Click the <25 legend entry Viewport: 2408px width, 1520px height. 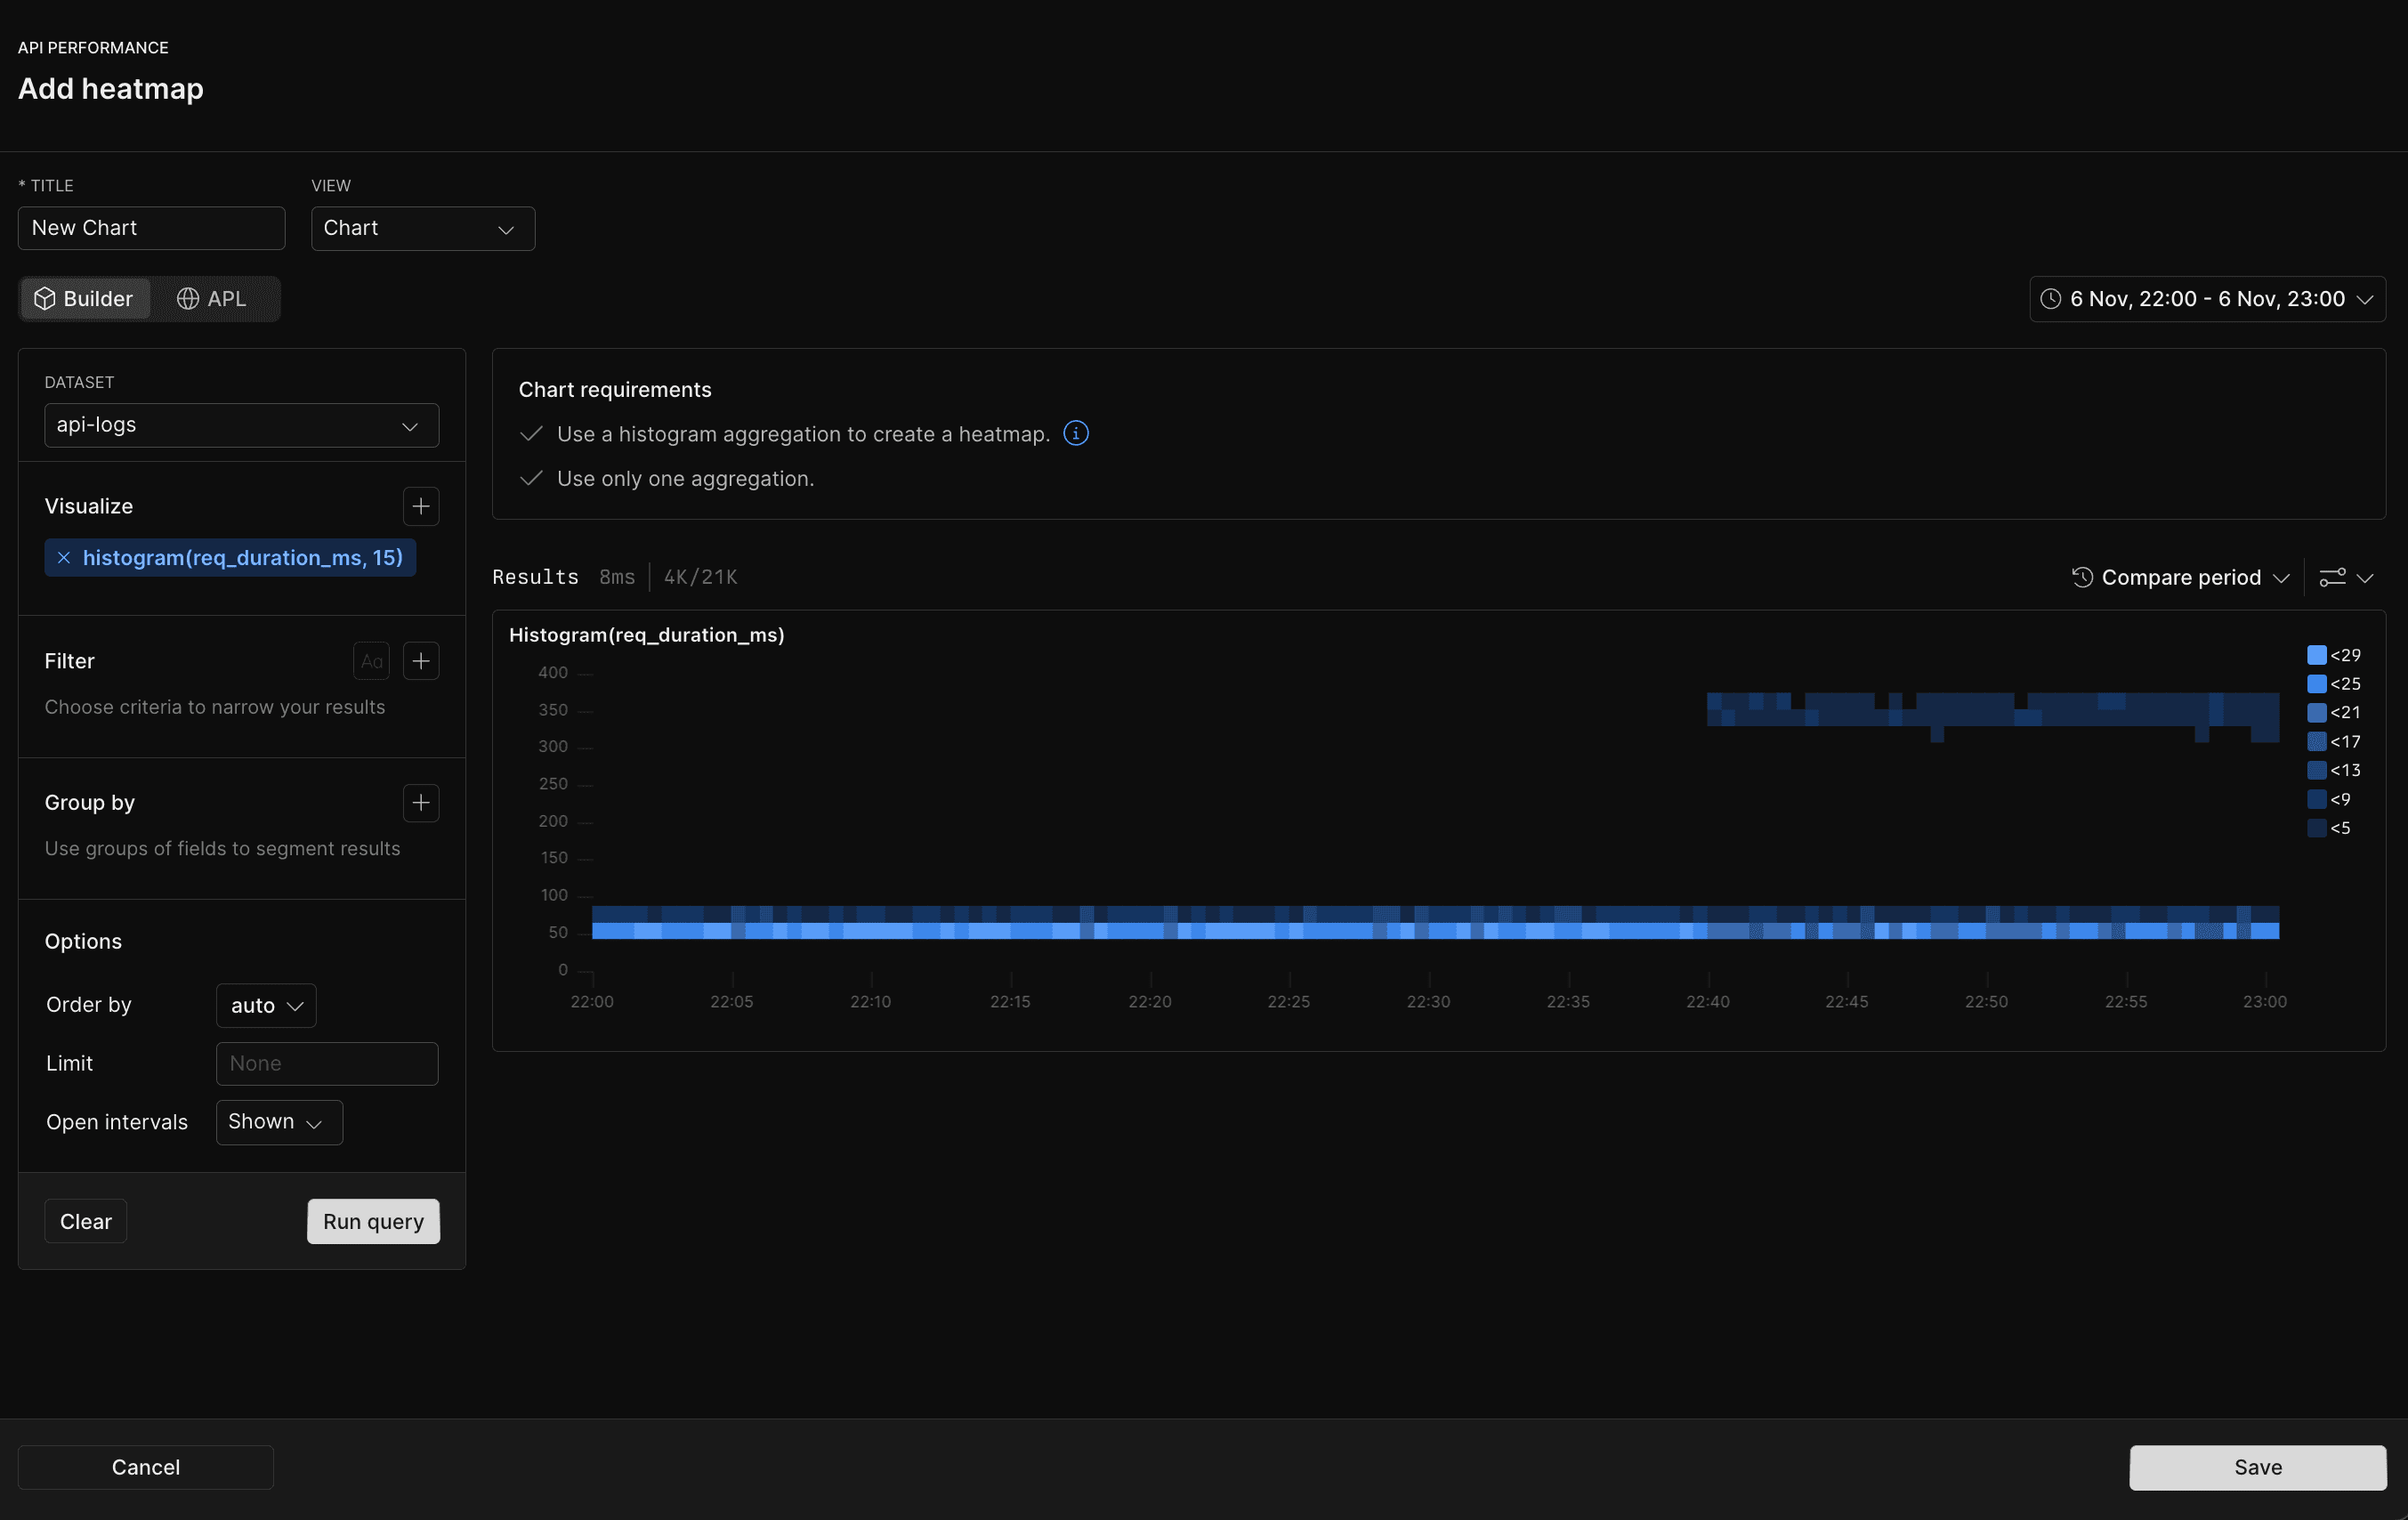pos(2334,684)
